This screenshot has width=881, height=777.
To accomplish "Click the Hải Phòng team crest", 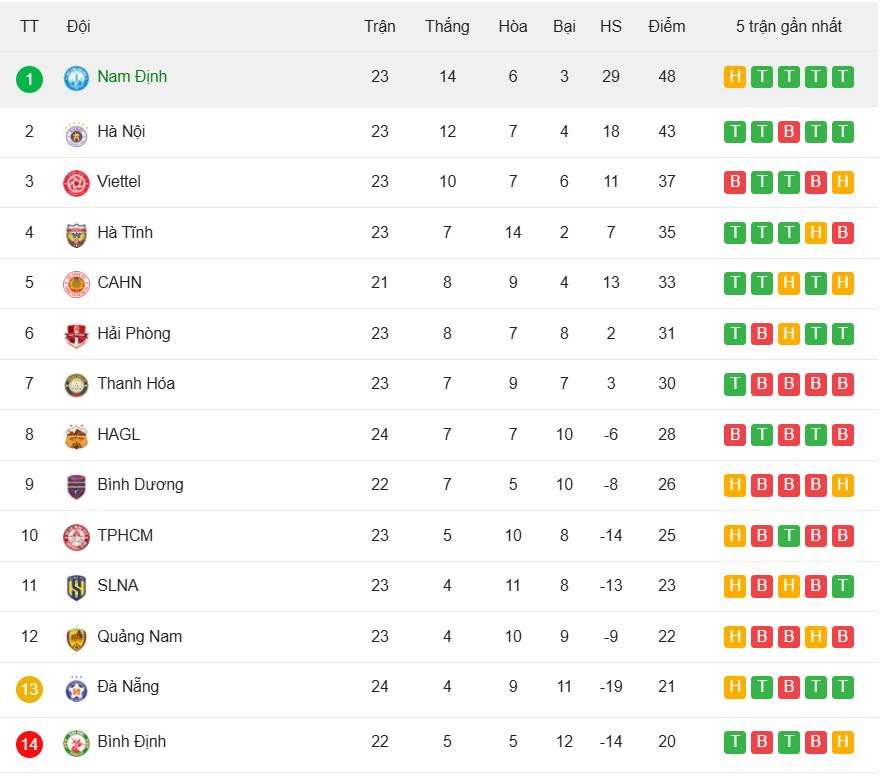I will click(76, 335).
